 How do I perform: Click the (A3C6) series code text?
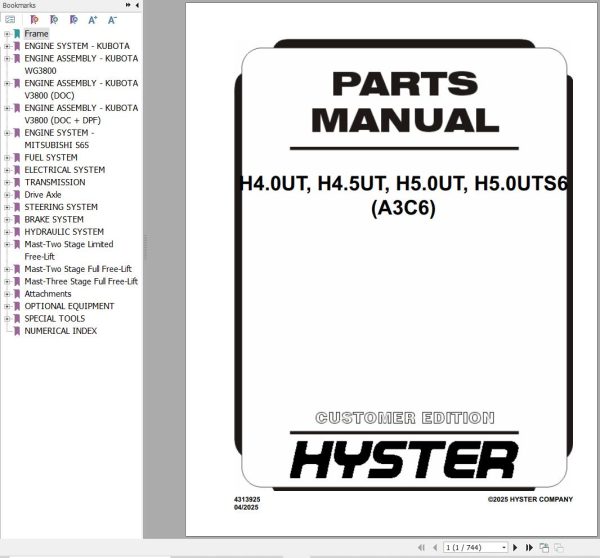click(x=403, y=208)
